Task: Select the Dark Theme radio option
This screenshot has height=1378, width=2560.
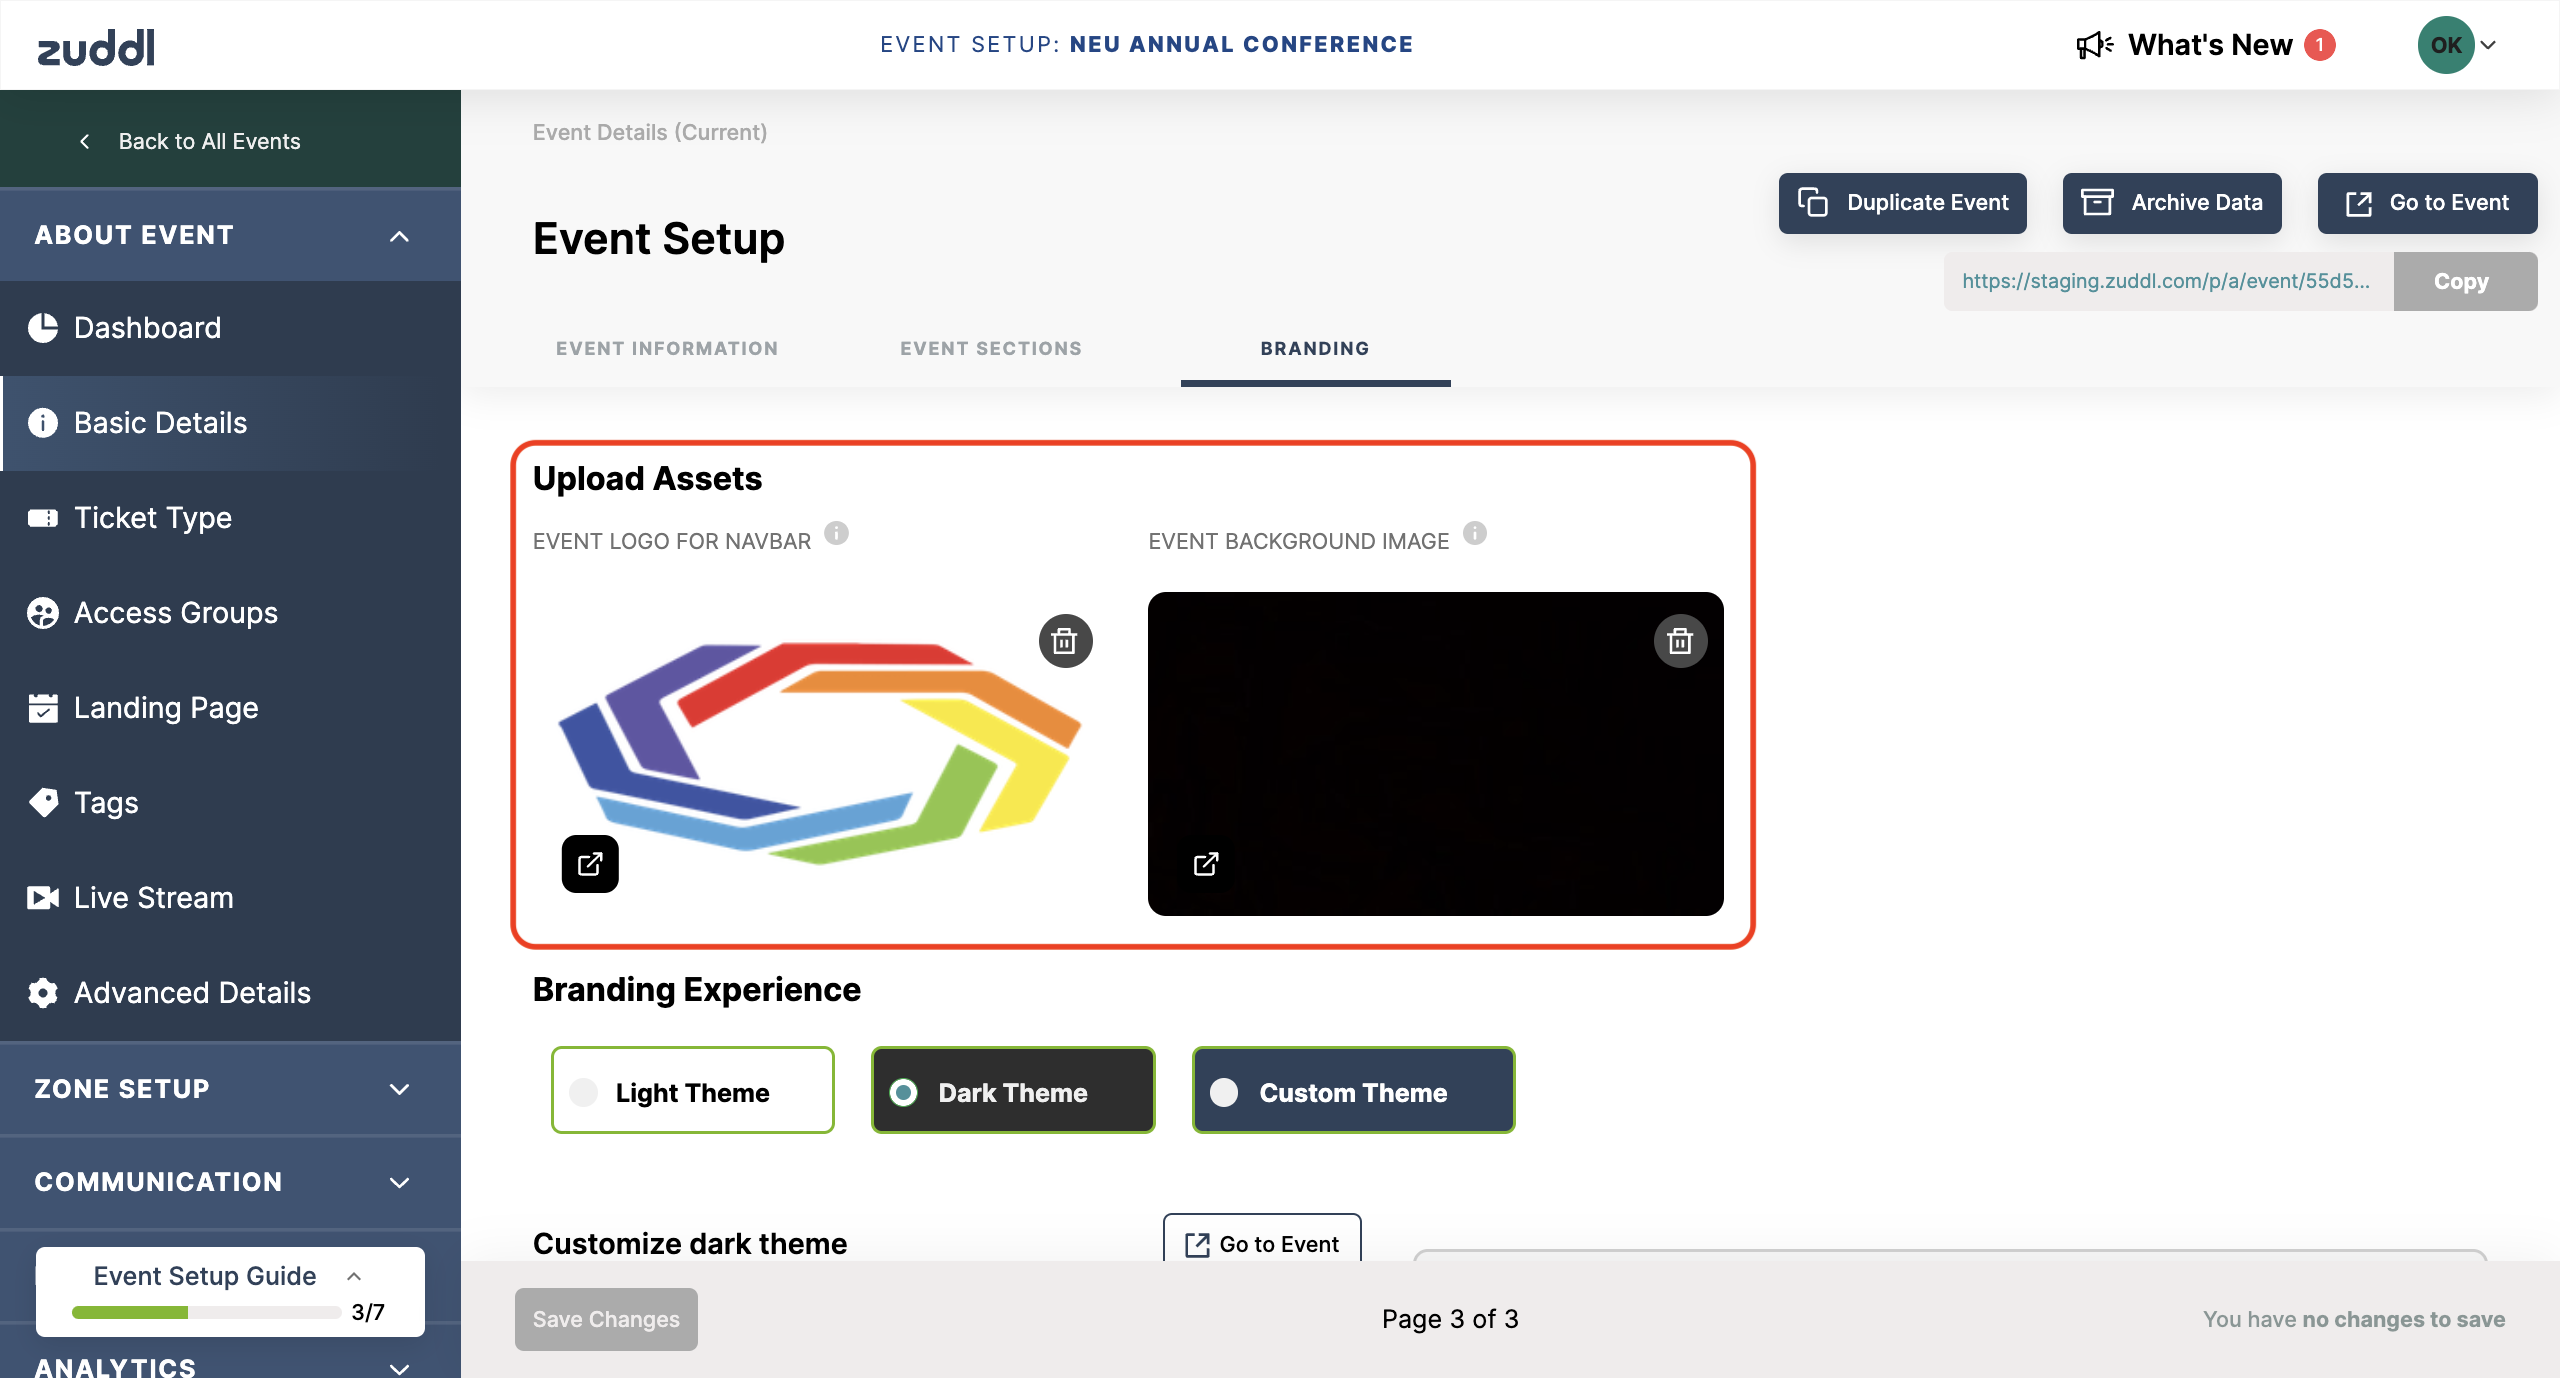Action: (904, 1092)
